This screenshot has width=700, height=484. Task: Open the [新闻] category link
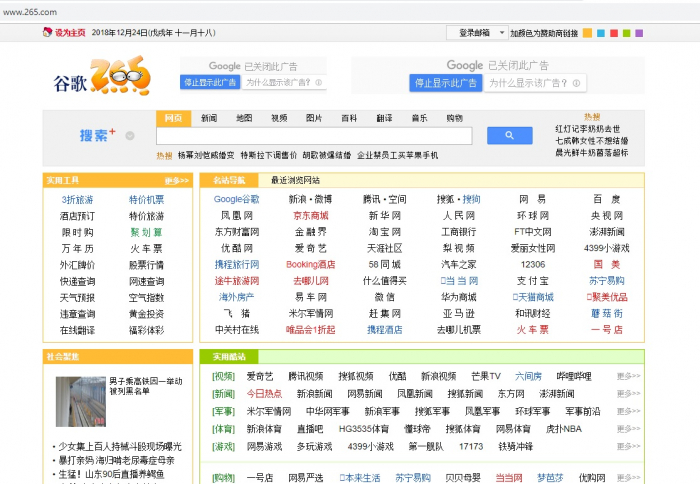coord(223,394)
